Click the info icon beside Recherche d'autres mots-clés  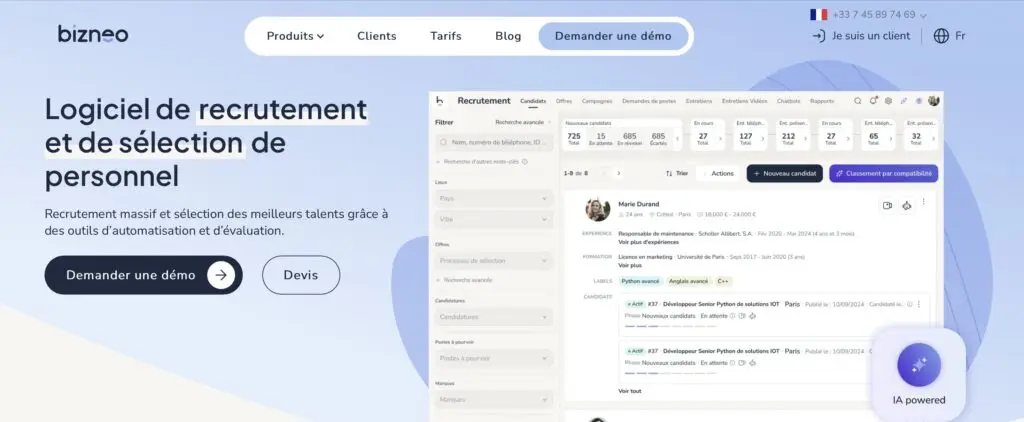(524, 161)
